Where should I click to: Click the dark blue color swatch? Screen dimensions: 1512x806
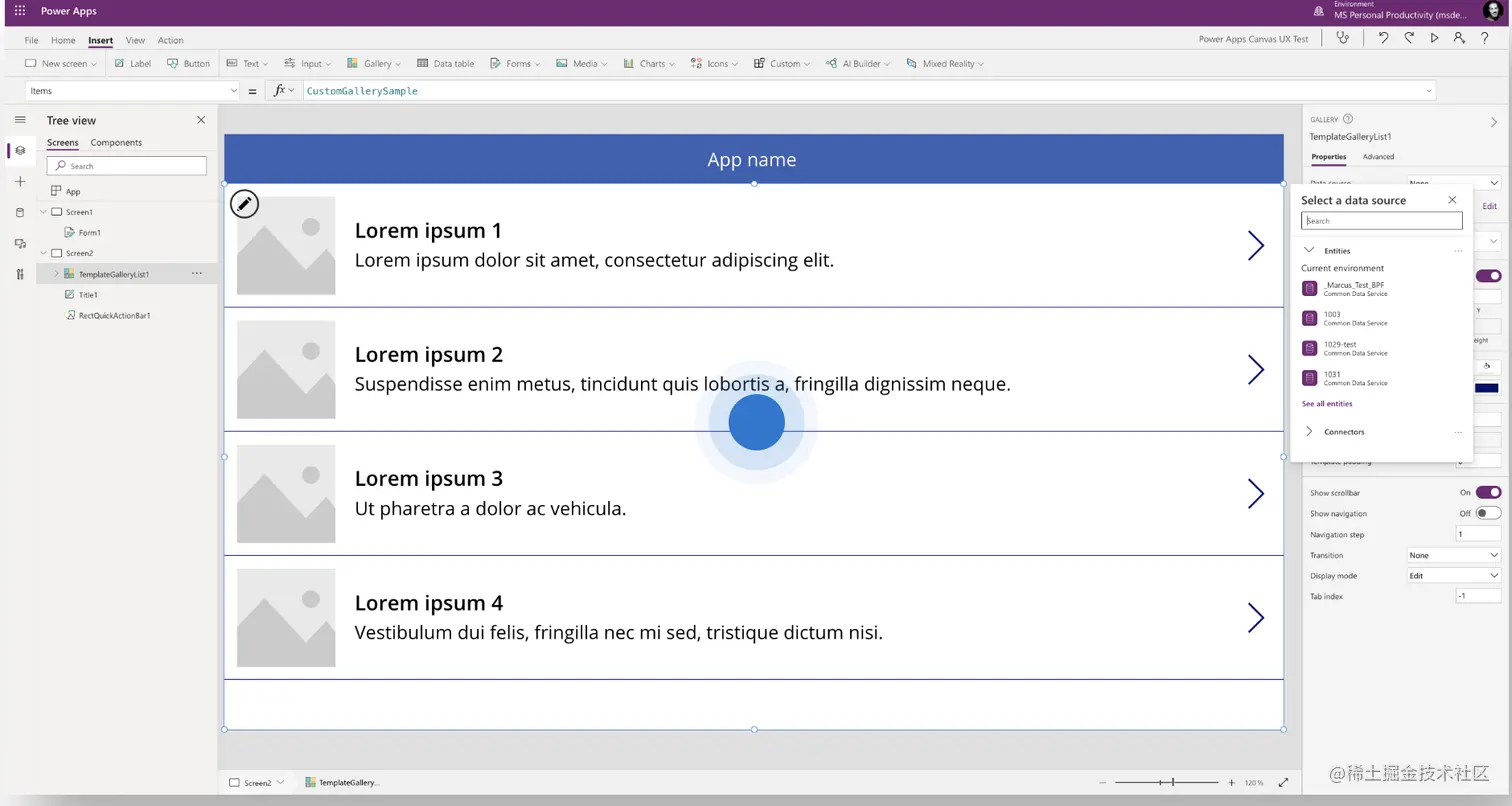click(1488, 388)
